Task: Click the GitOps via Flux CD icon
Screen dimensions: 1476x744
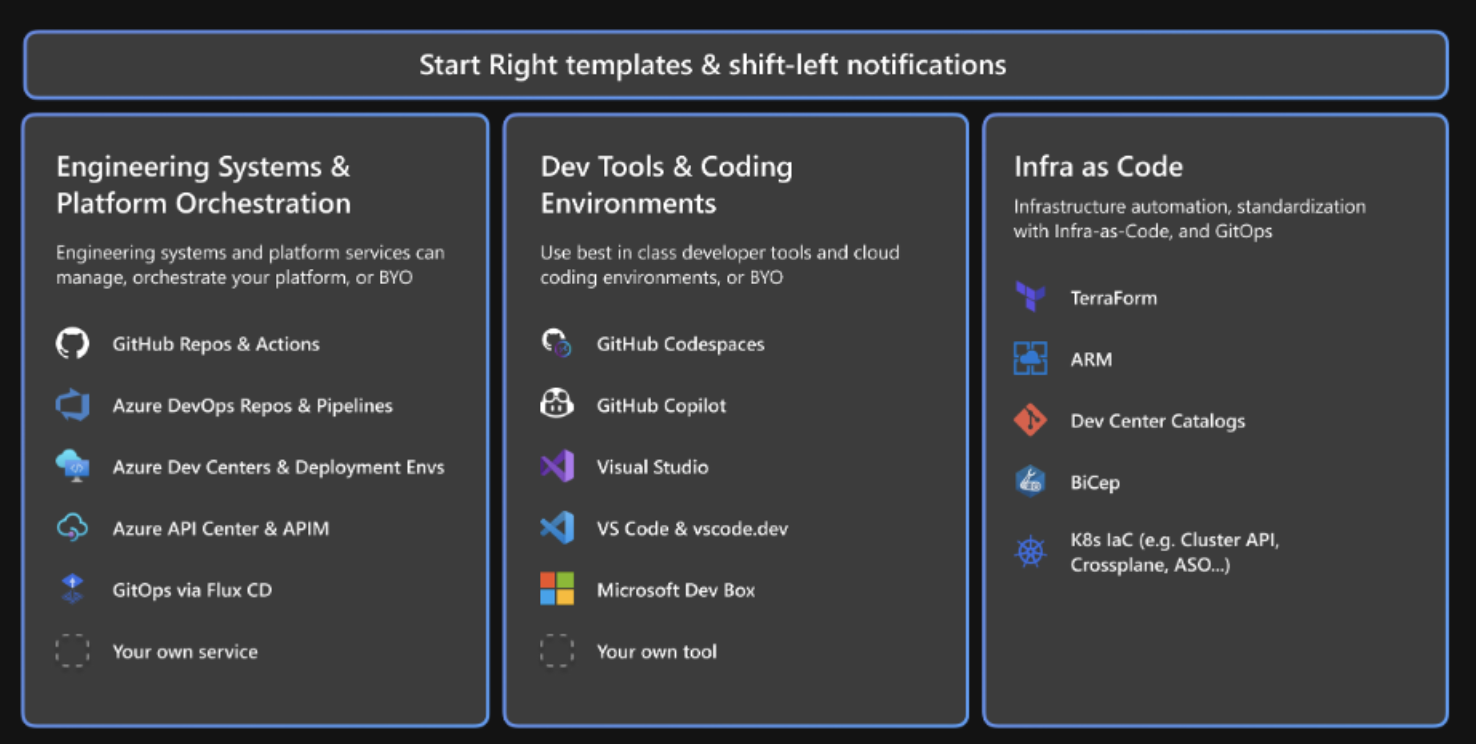Action: pyautogui.click(x=72, y=590)
